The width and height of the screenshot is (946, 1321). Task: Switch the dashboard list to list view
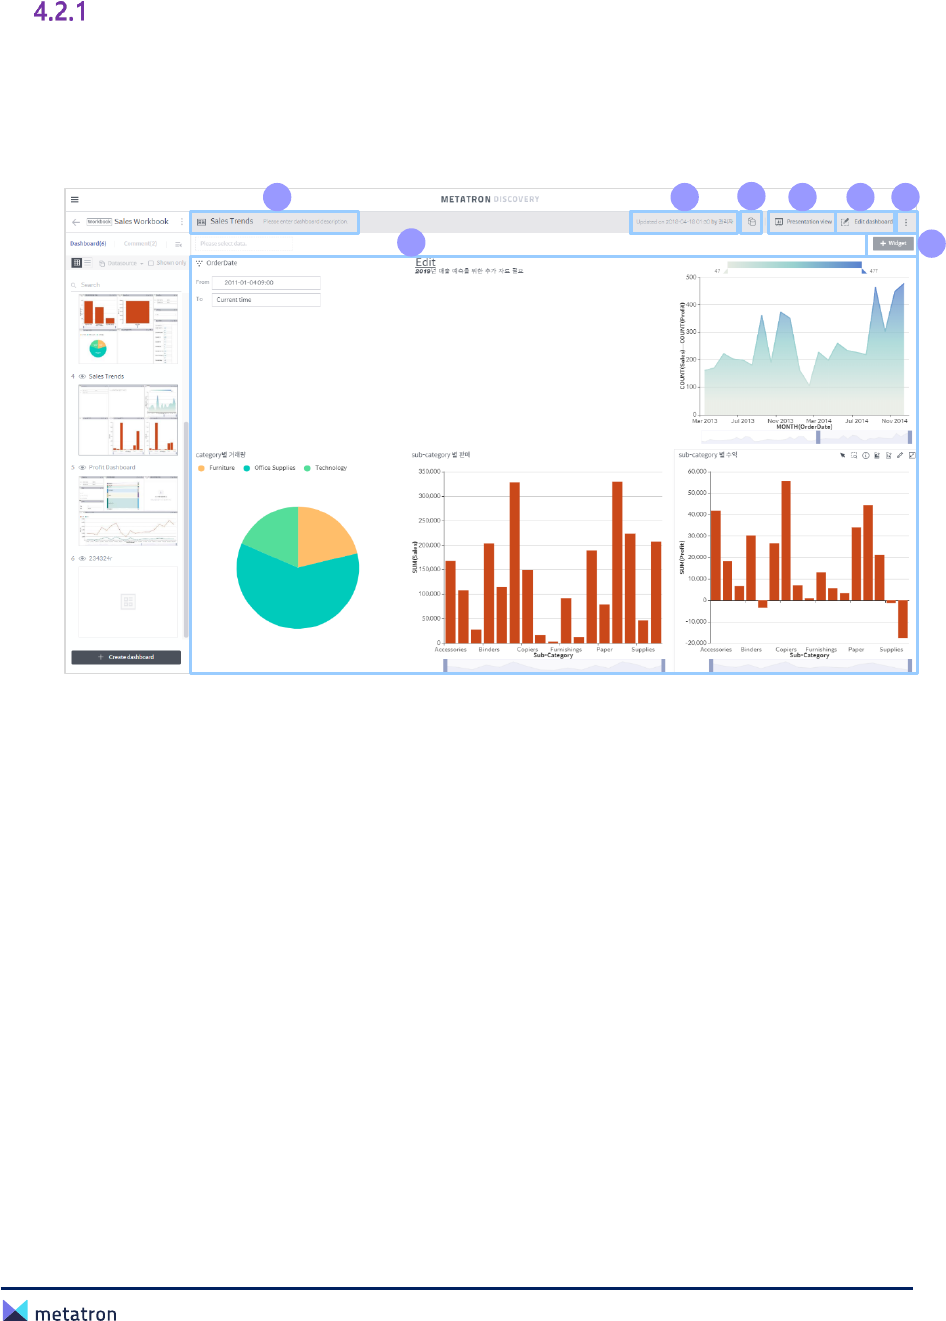click(88, 263)
